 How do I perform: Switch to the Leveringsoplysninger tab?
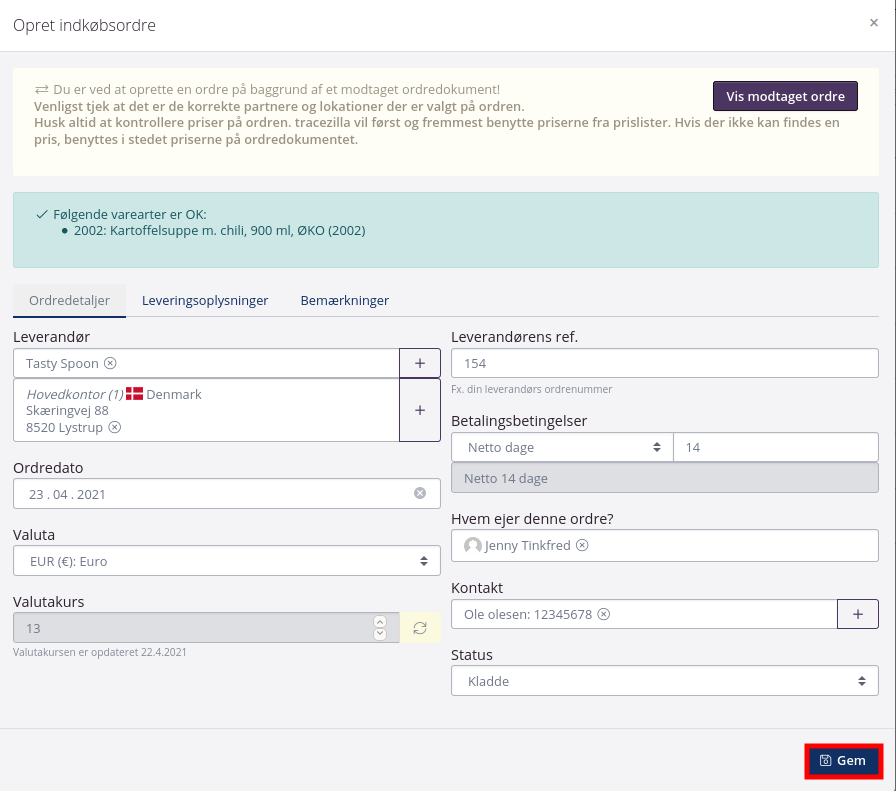pyautogui.click(x=205, y=300)
